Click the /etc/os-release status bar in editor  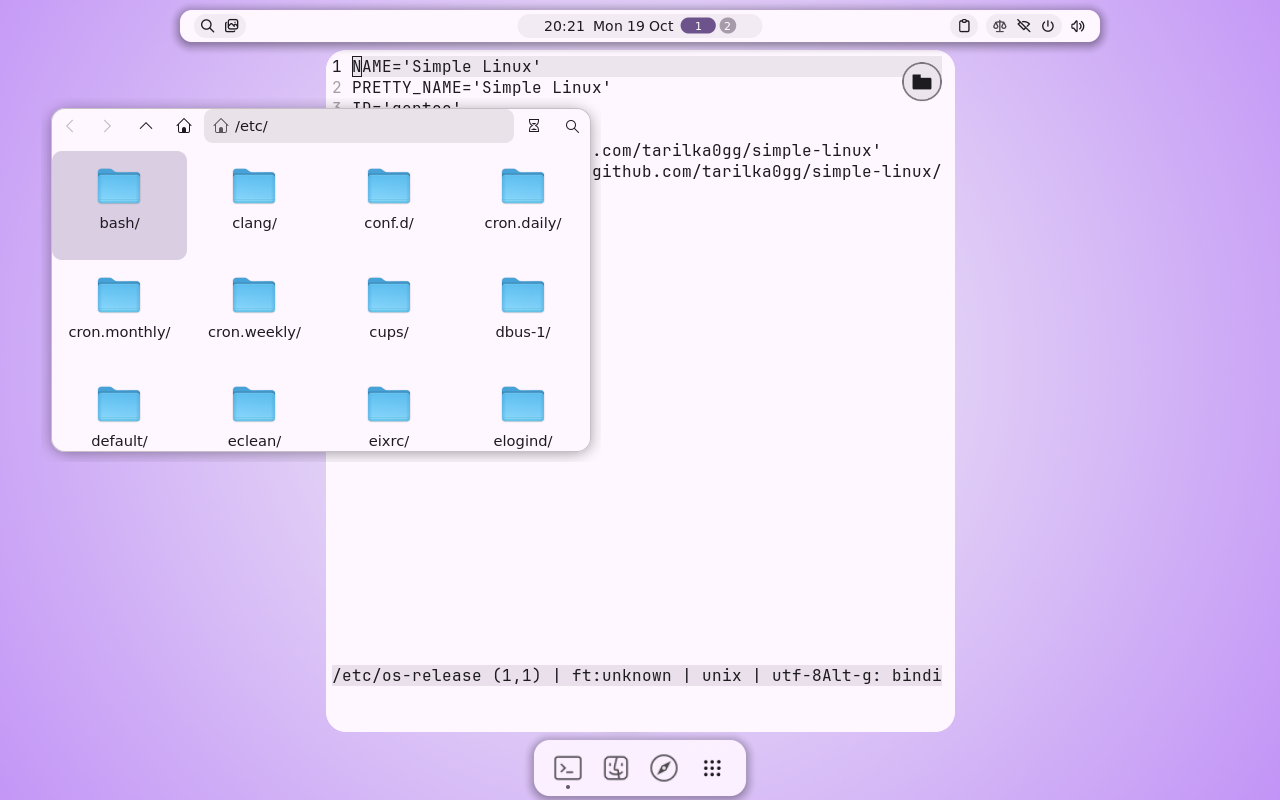[x=637, y=676]
